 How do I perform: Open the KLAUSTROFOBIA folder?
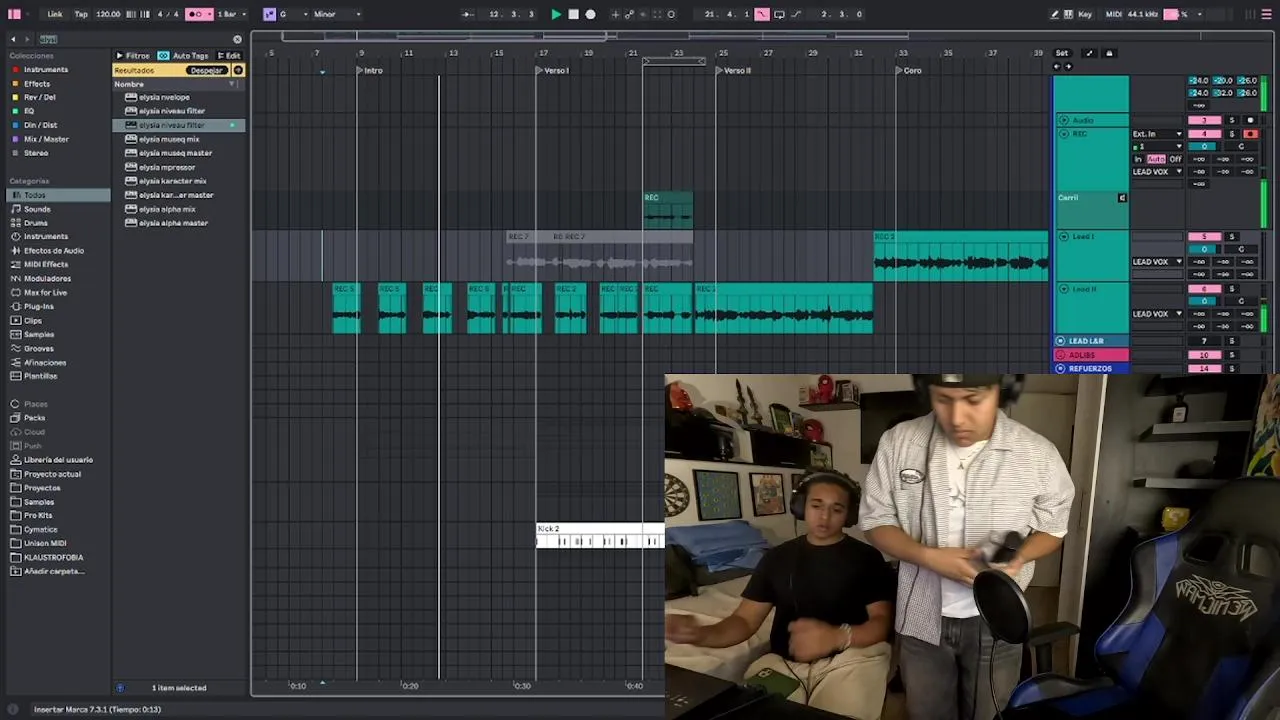53,557
